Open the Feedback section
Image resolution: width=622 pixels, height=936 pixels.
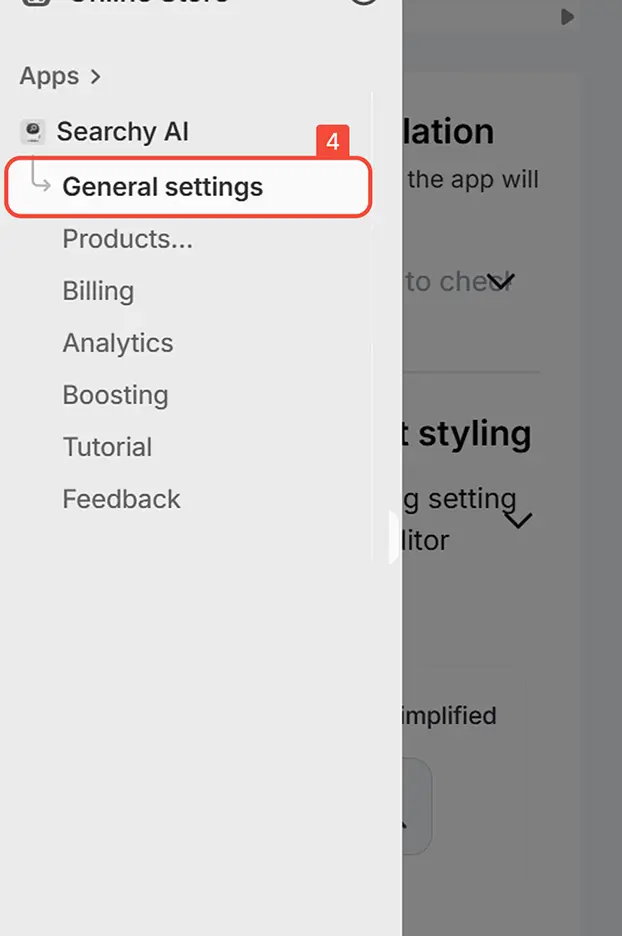121,499
